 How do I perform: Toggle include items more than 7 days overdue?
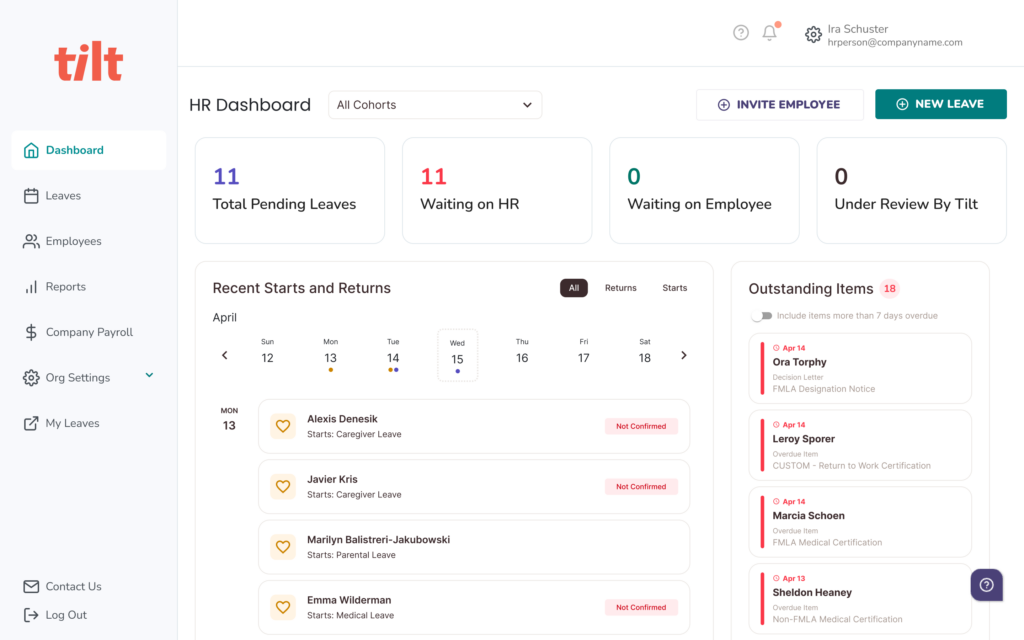pyautogui.click(x=762, y=316)
